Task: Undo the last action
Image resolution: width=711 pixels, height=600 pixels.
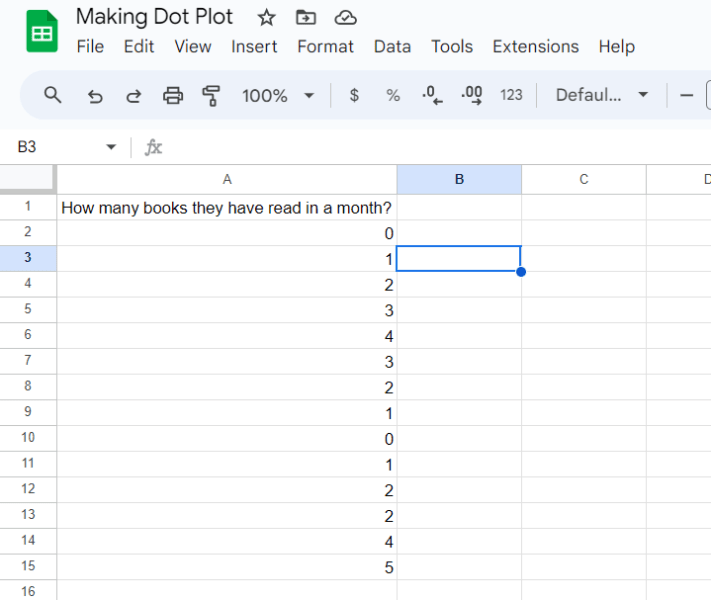Action: pyautogui.click(x=95, y=95)
